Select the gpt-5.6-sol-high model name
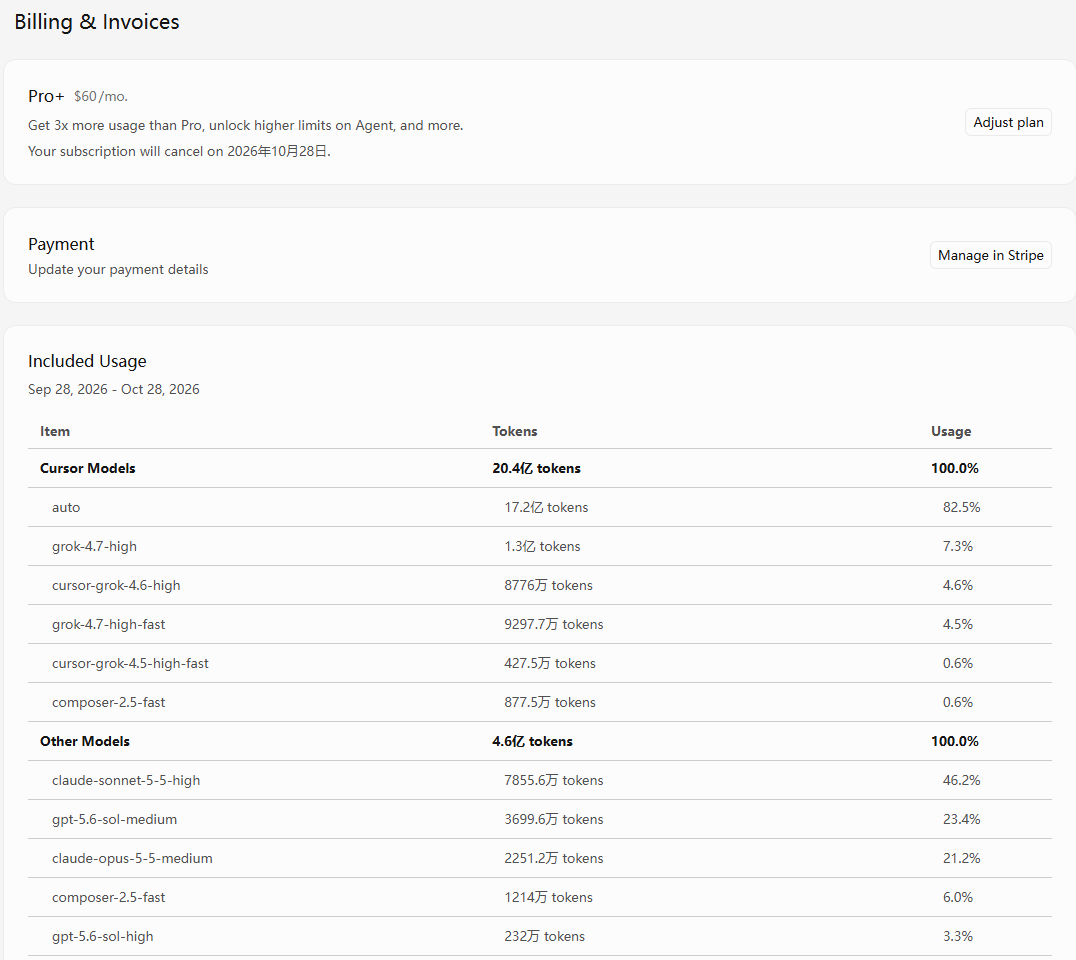1076x960 pixels. tap(103, 937)
